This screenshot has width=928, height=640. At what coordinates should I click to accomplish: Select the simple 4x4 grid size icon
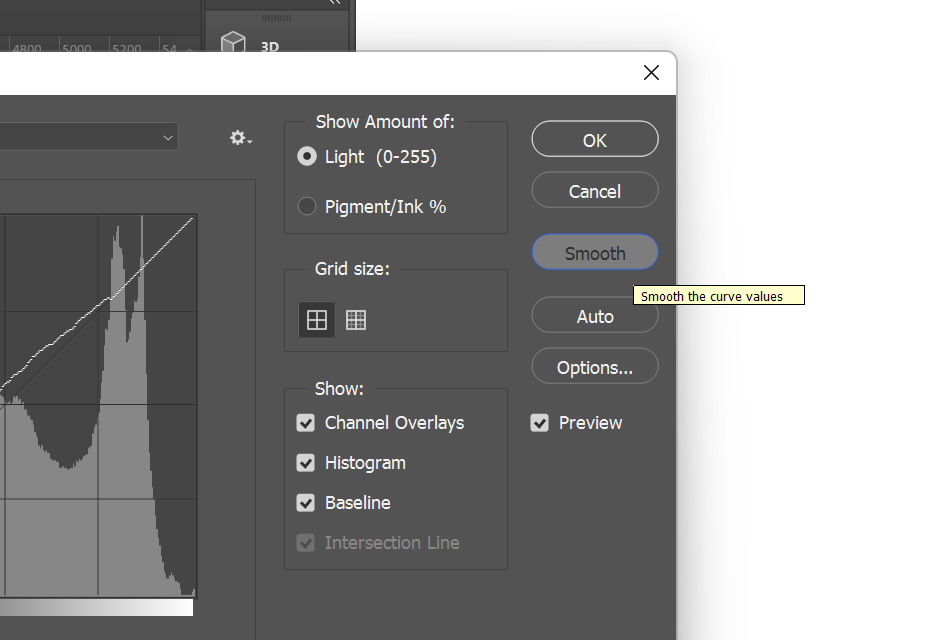[x=317, y=320]
